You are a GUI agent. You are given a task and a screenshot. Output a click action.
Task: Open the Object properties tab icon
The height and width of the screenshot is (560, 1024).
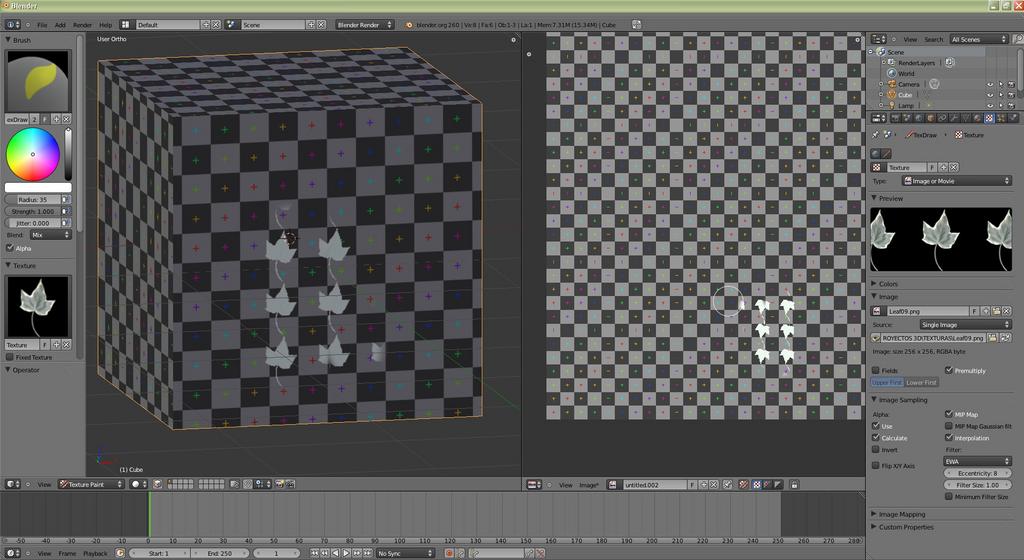tap(931, 118)
